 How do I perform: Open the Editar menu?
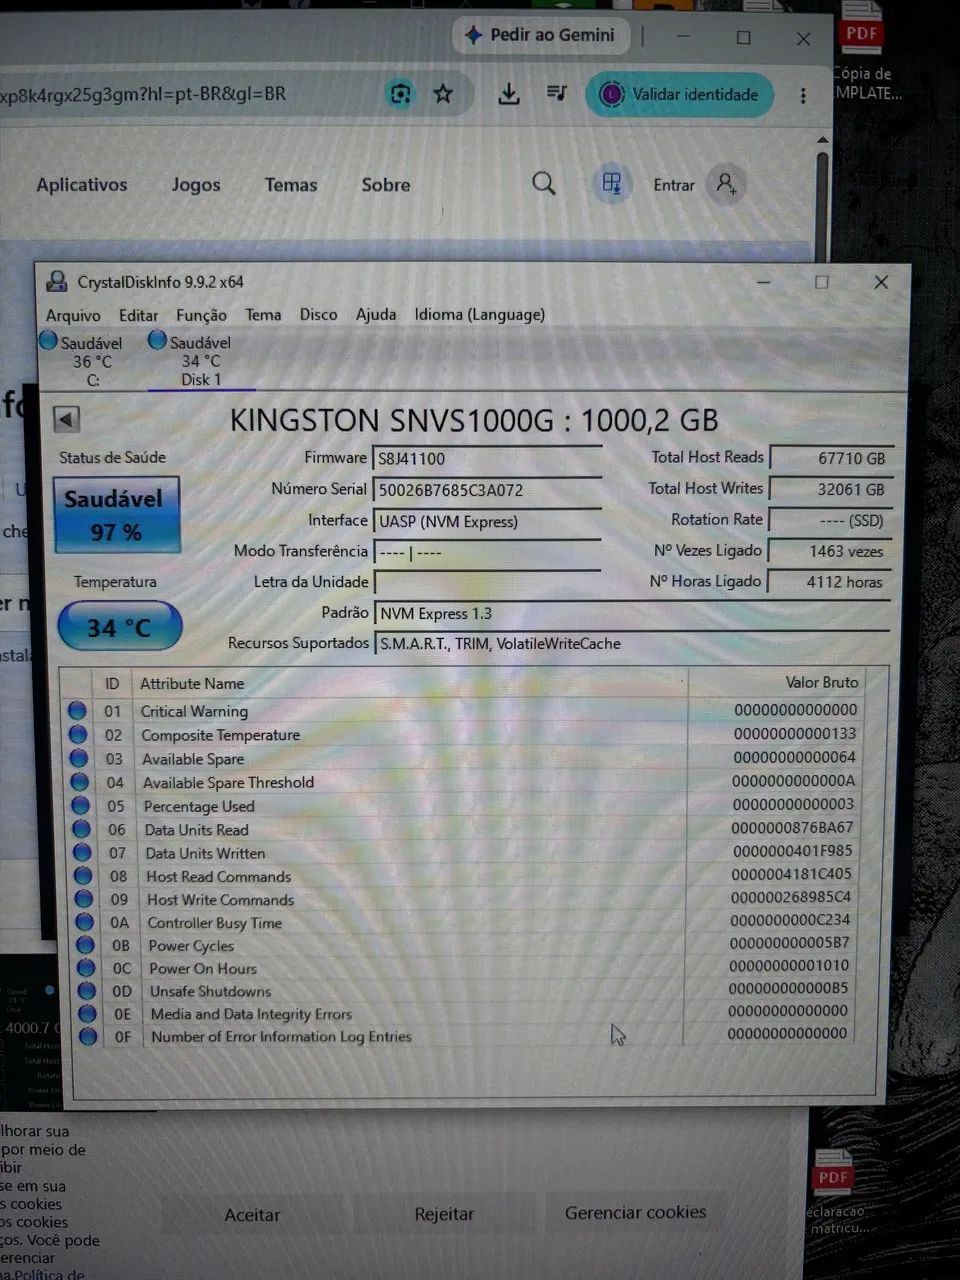click(x=138, y=315)
